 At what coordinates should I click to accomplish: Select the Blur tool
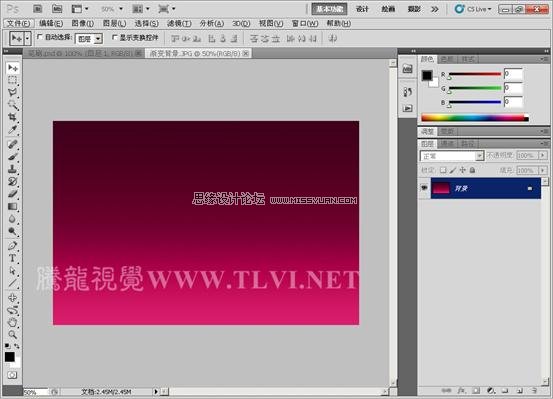[13, 219]
